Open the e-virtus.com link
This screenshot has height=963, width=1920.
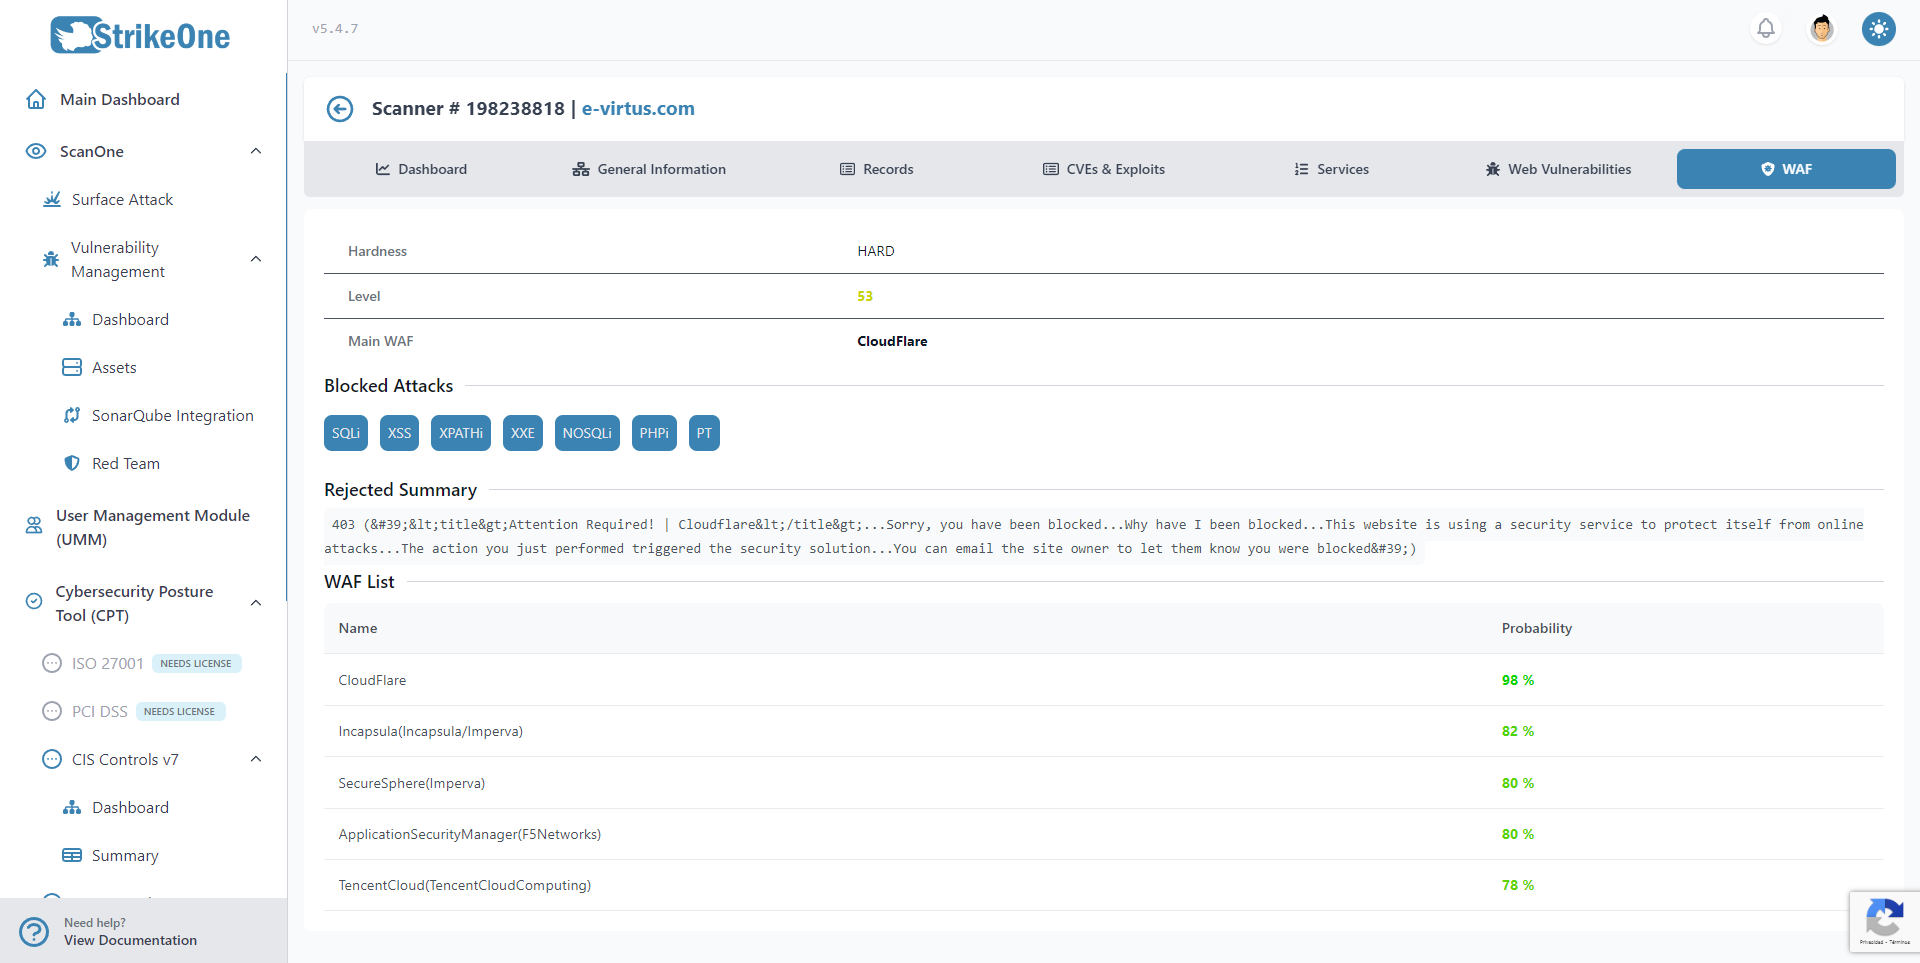click(638, 109)
